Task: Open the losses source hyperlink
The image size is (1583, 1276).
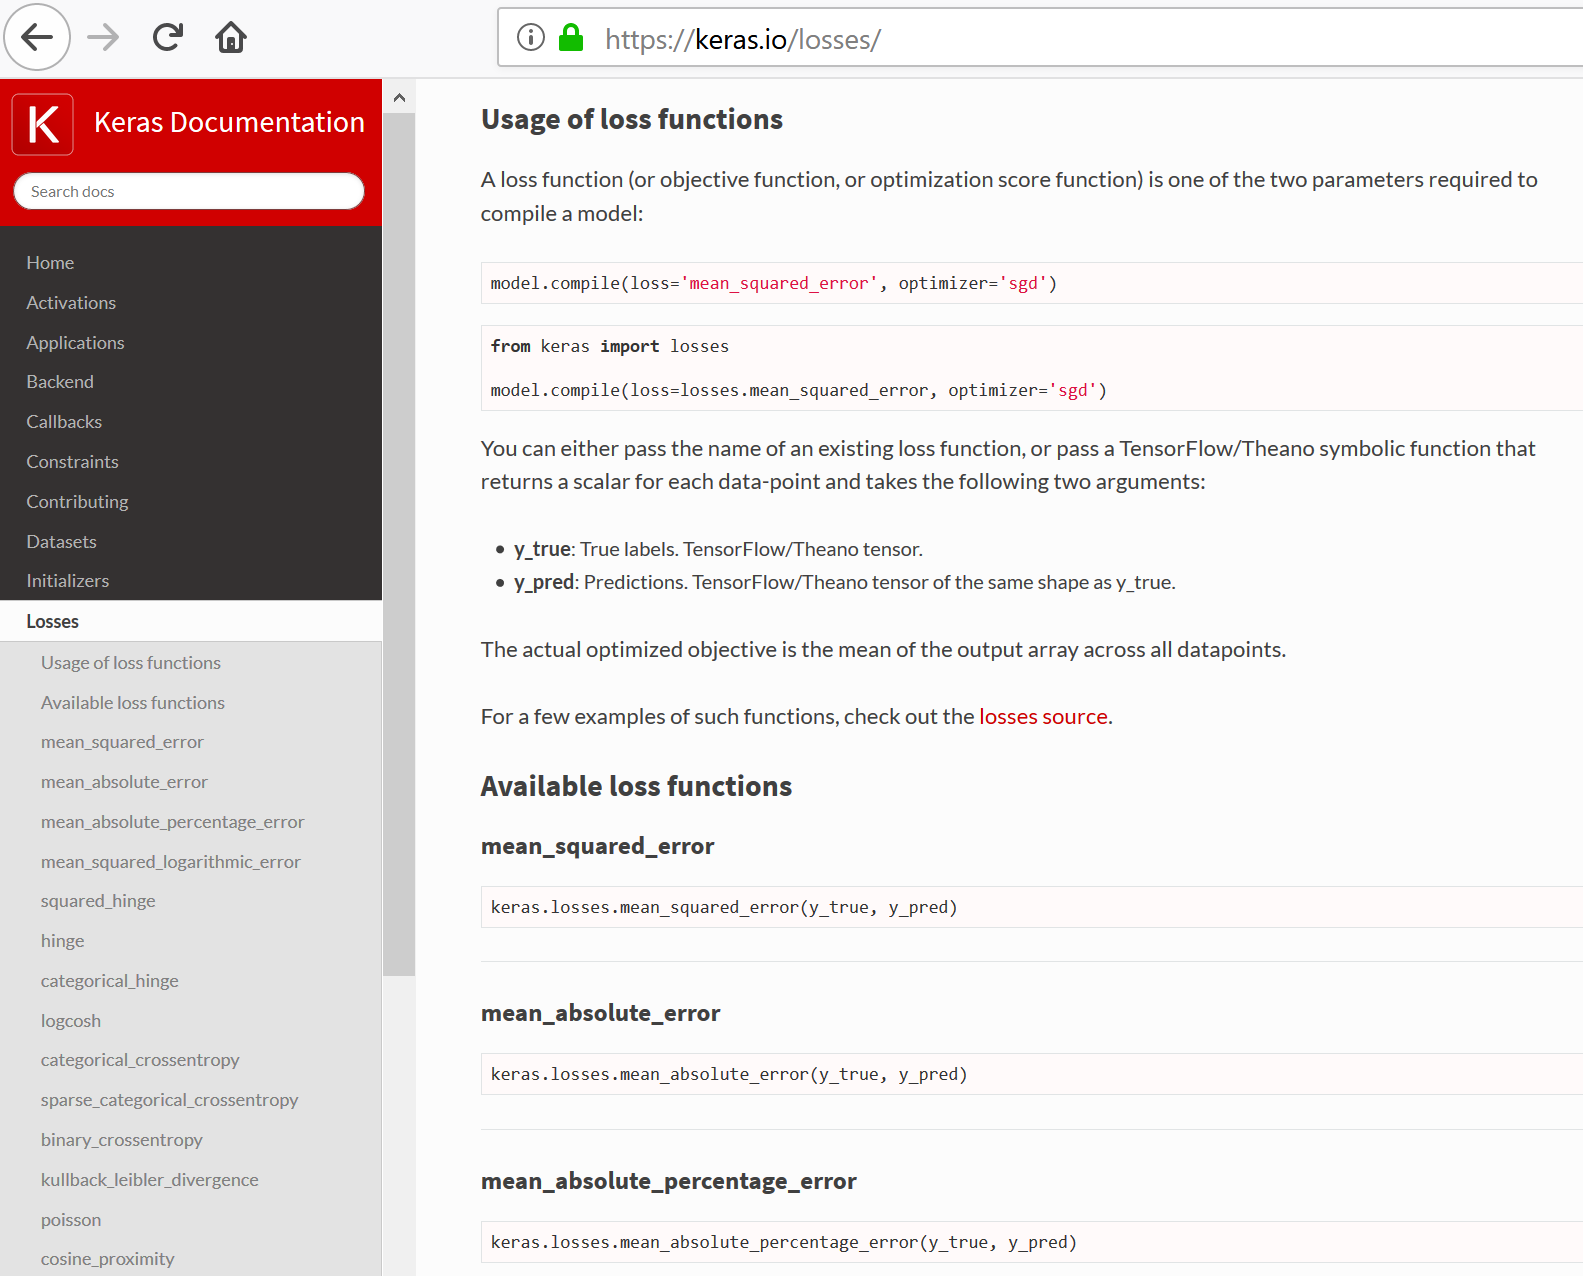Action: coord(1043,717)
